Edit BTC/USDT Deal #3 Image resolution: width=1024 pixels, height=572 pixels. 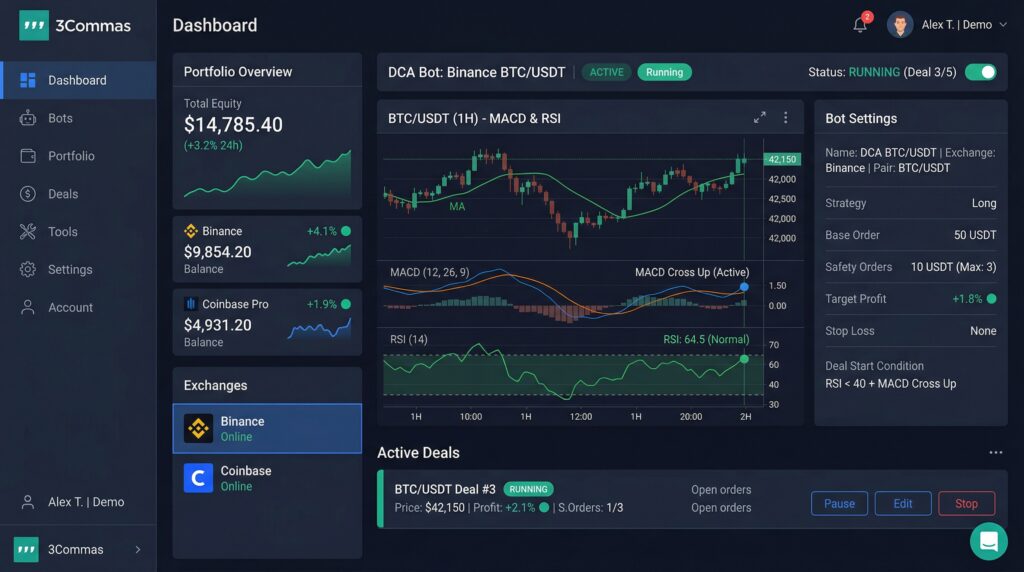903,503
